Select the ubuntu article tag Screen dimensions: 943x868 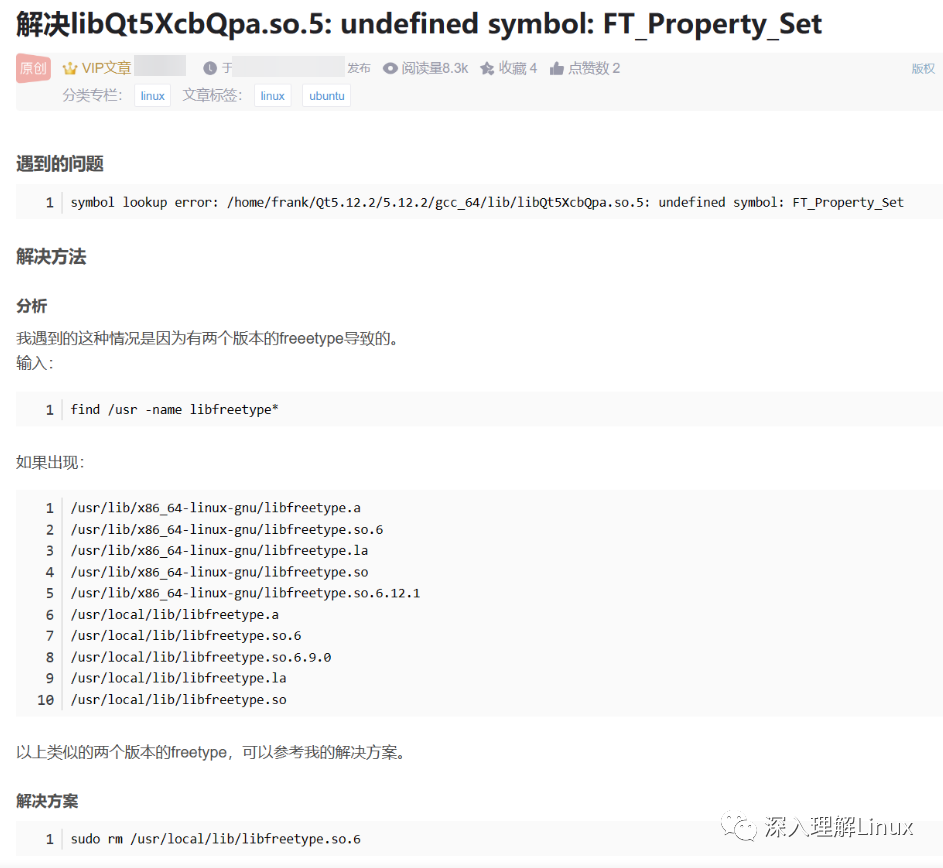click(327, 96)
